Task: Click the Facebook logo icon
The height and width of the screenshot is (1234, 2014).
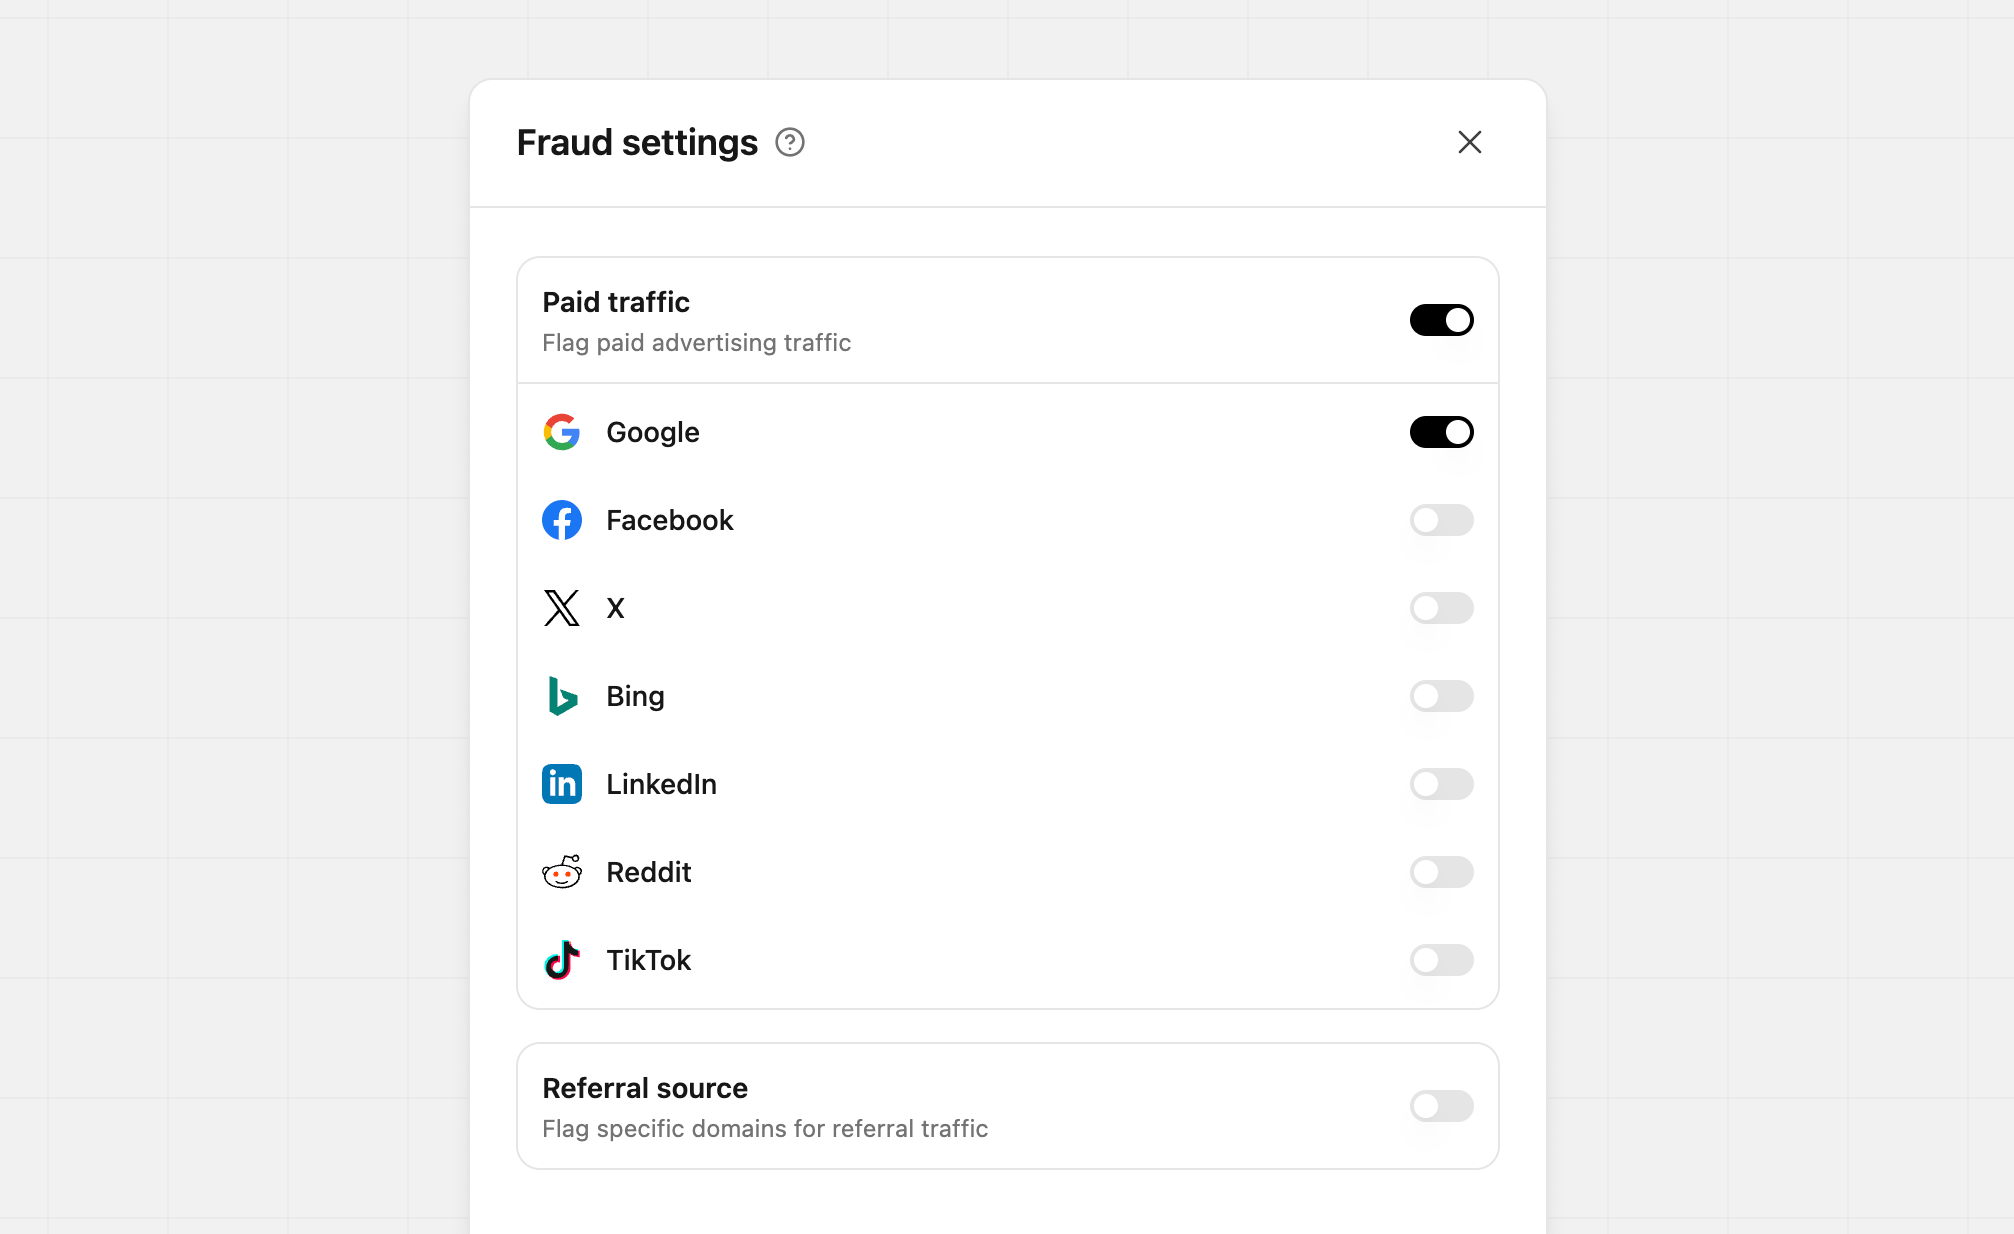Action: pyautogui.click(x=562, y=520)
